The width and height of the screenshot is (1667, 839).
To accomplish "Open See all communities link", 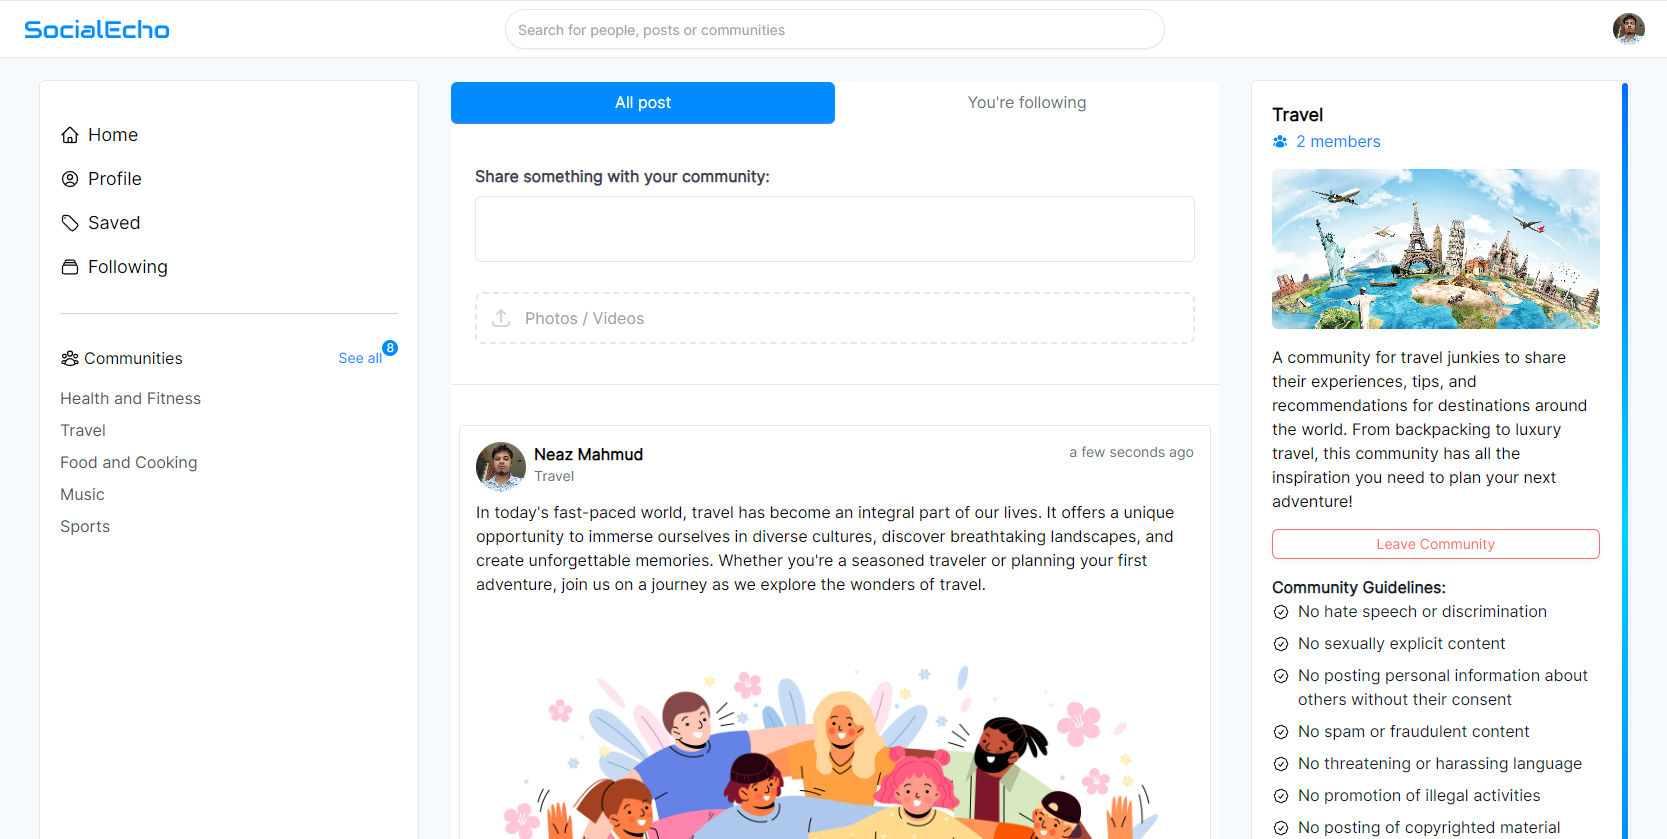I will pos(359,358).
